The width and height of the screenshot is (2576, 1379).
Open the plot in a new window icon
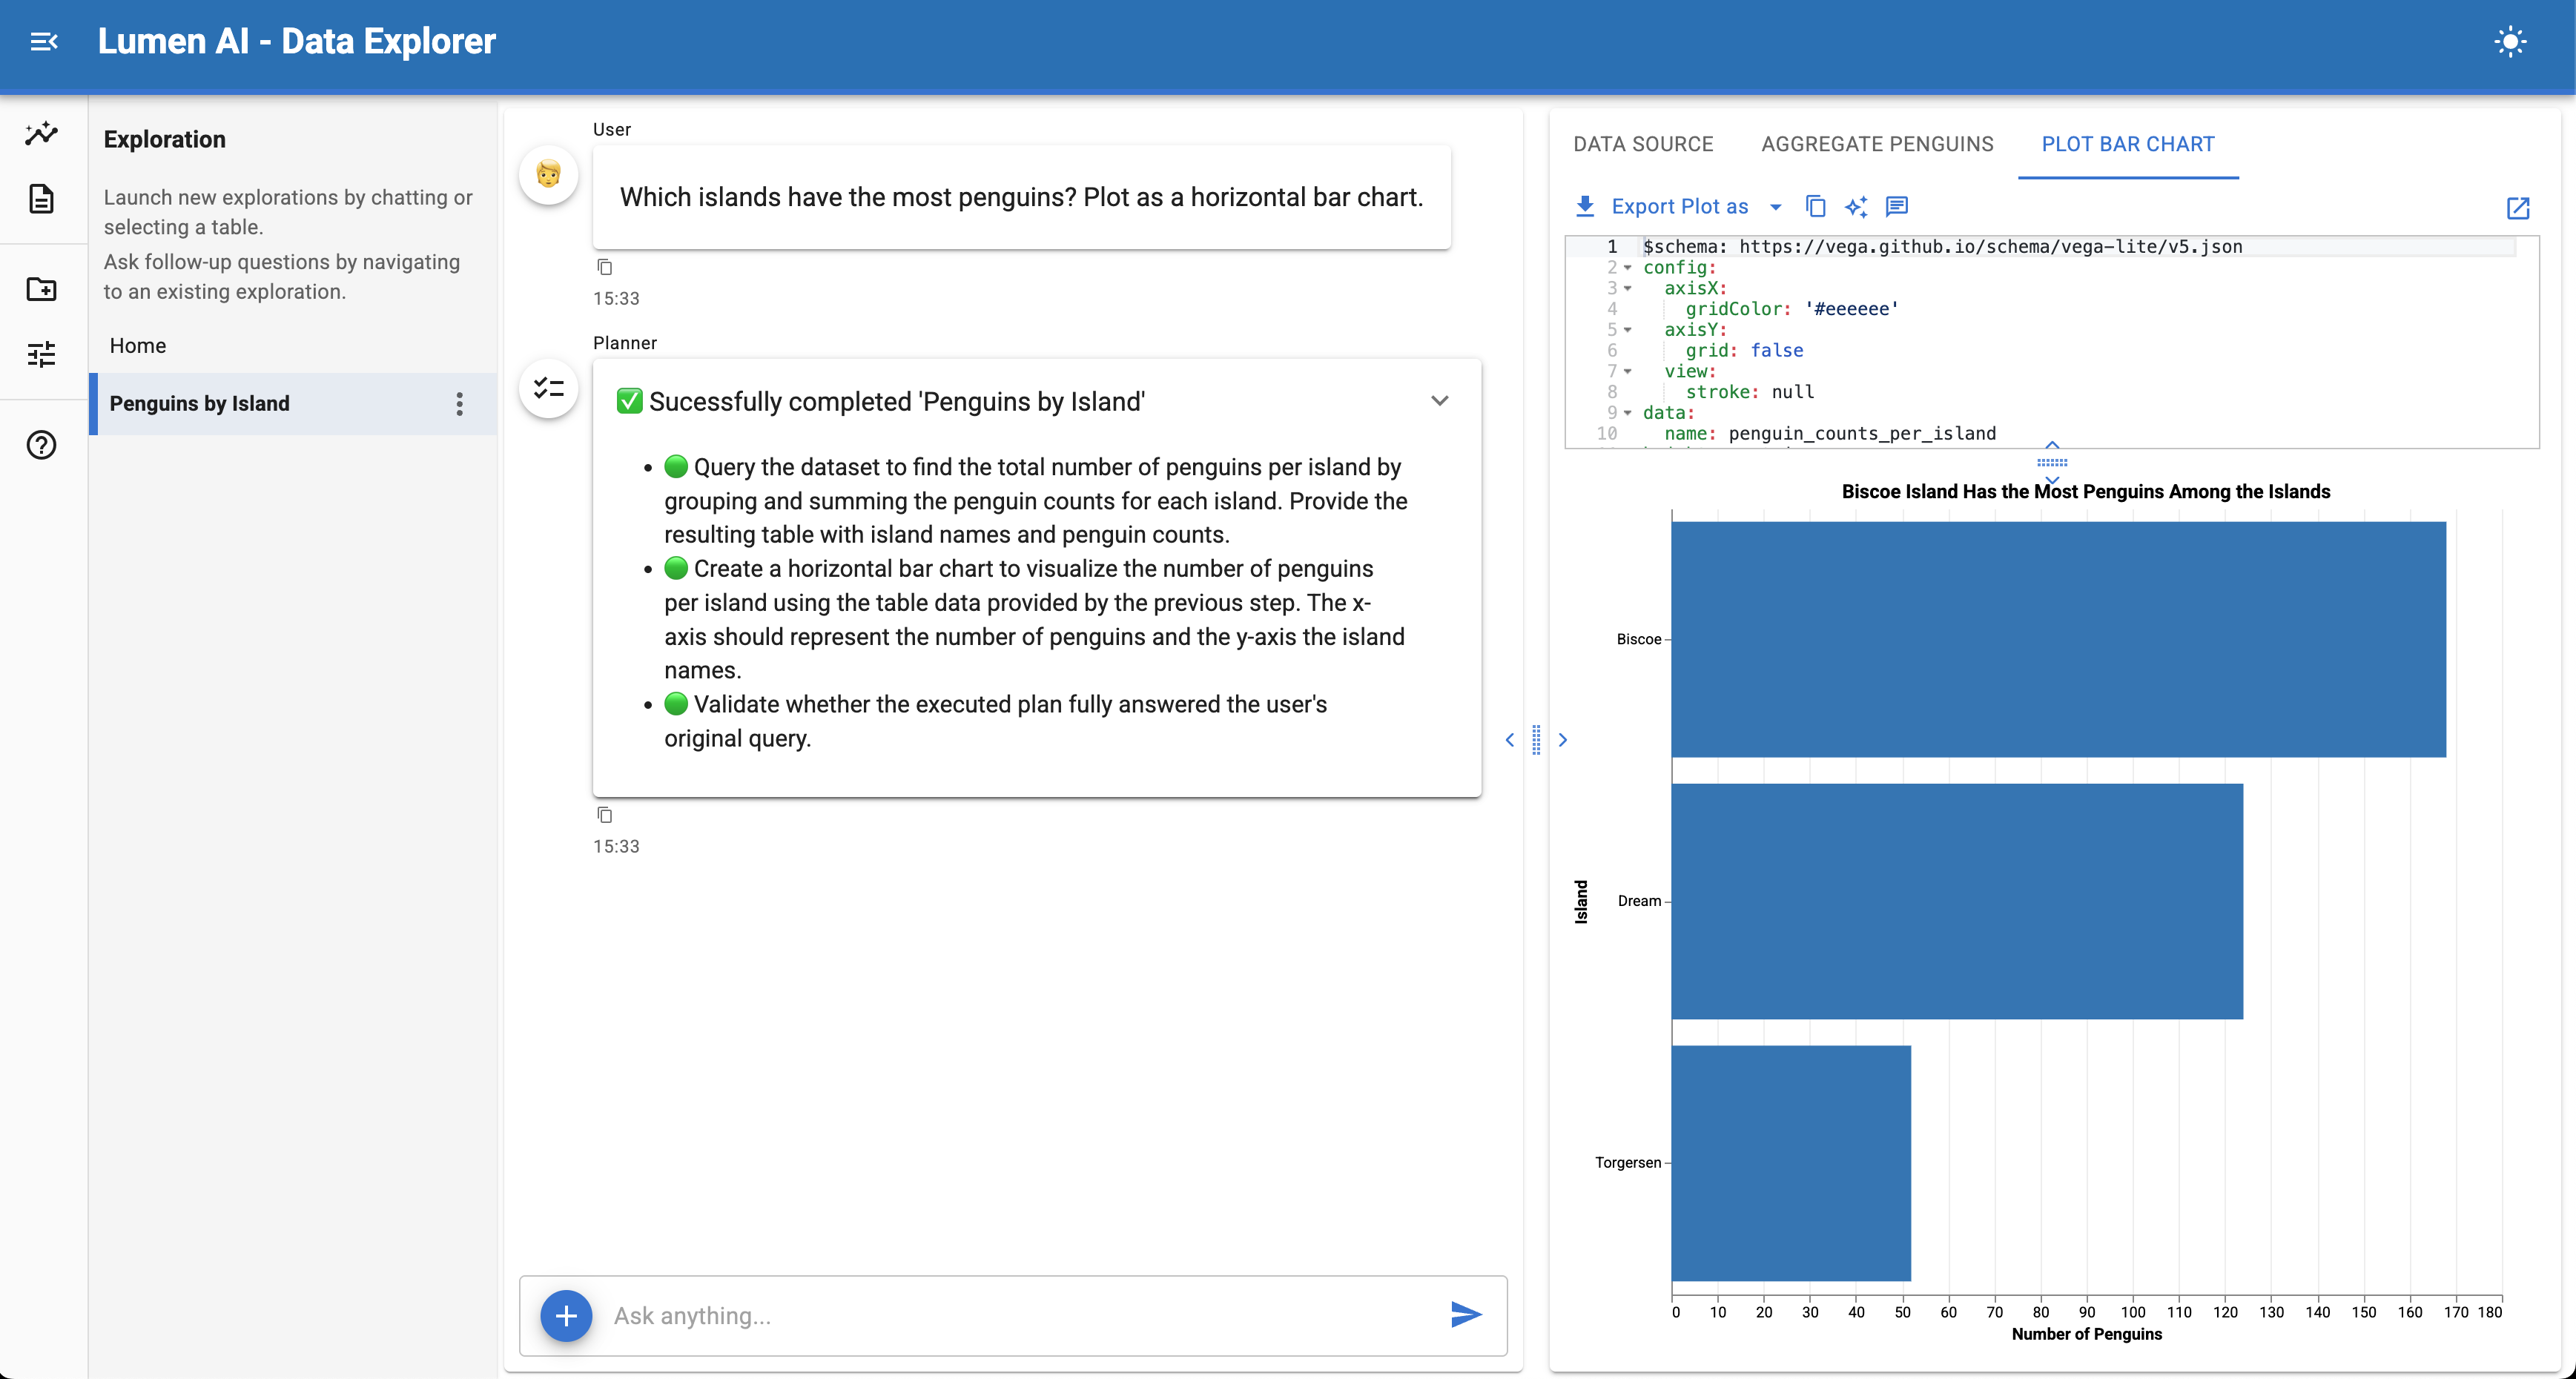2518,208
